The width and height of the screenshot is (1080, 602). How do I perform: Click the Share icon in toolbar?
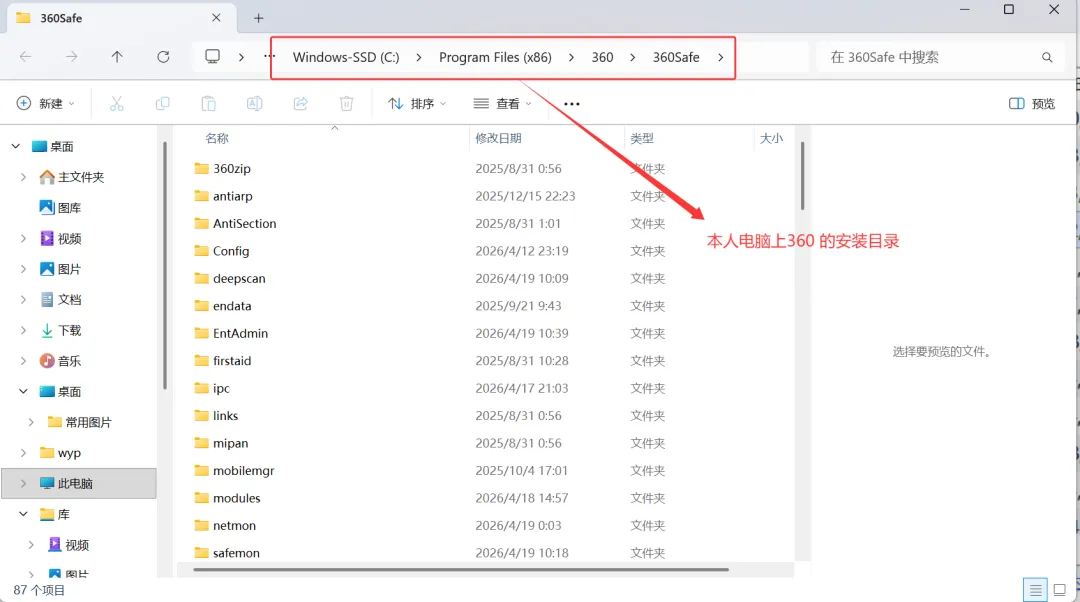[x=300, y=104]
